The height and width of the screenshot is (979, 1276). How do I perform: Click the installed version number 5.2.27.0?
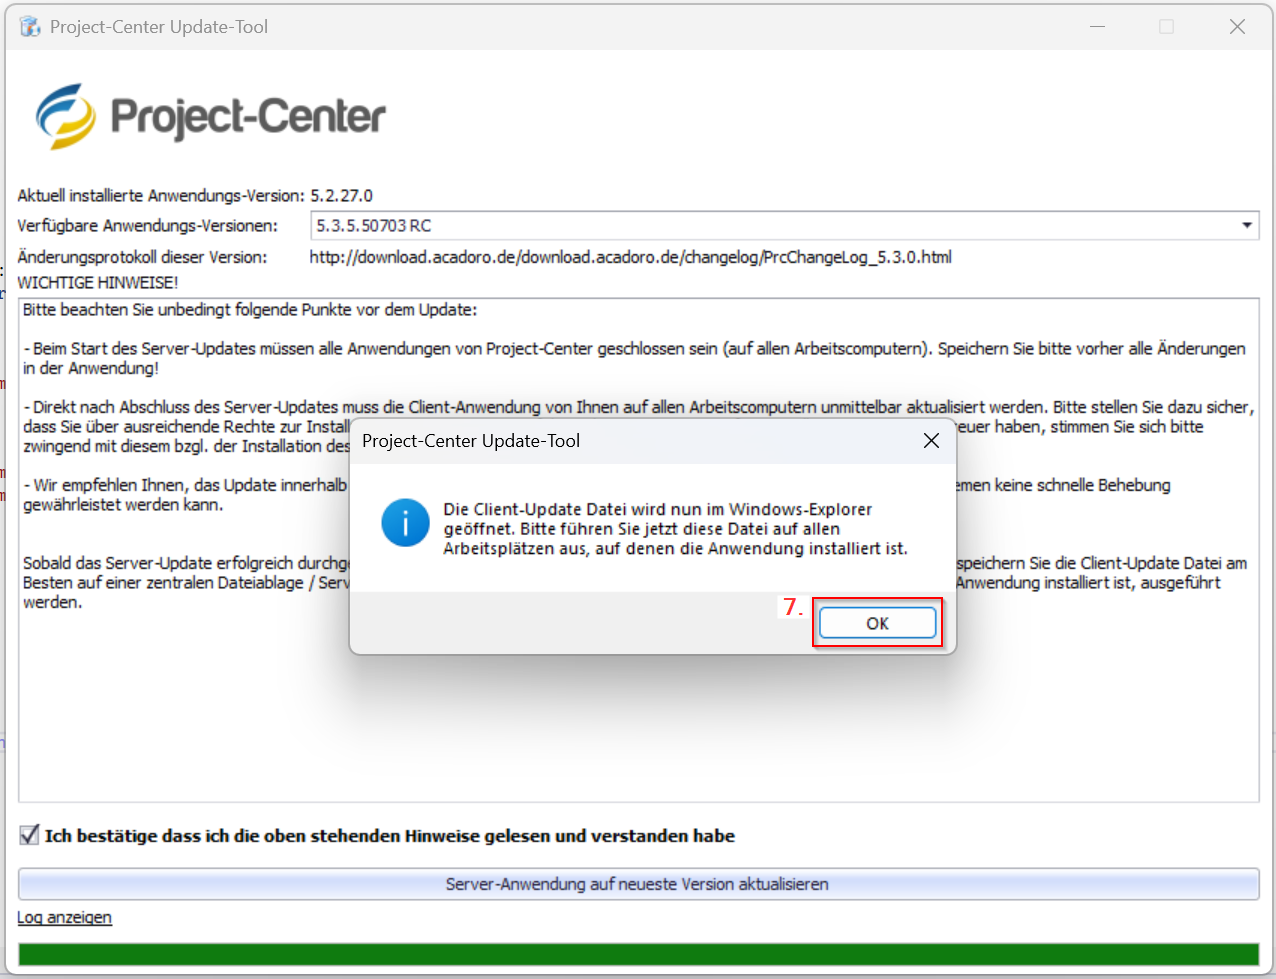(341, 196)
